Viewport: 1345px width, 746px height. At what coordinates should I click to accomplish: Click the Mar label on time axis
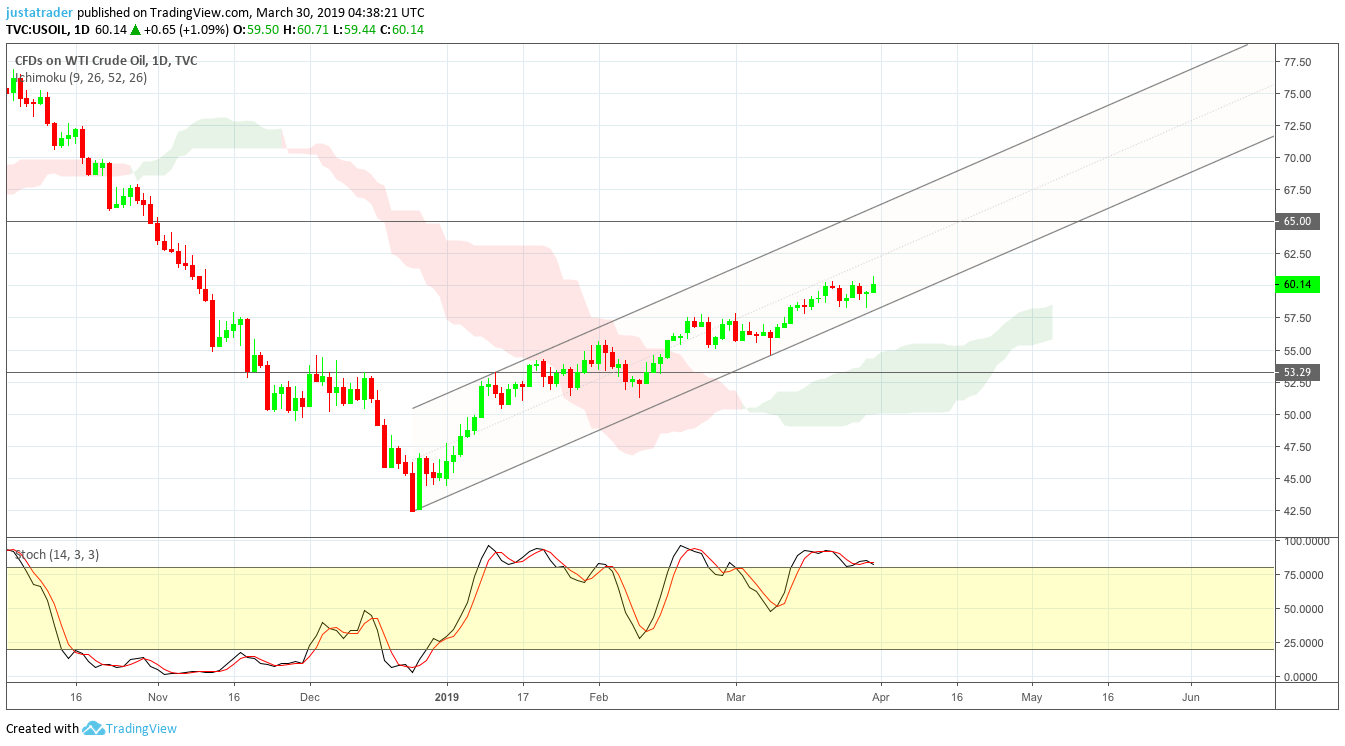(x=736, y=696)
